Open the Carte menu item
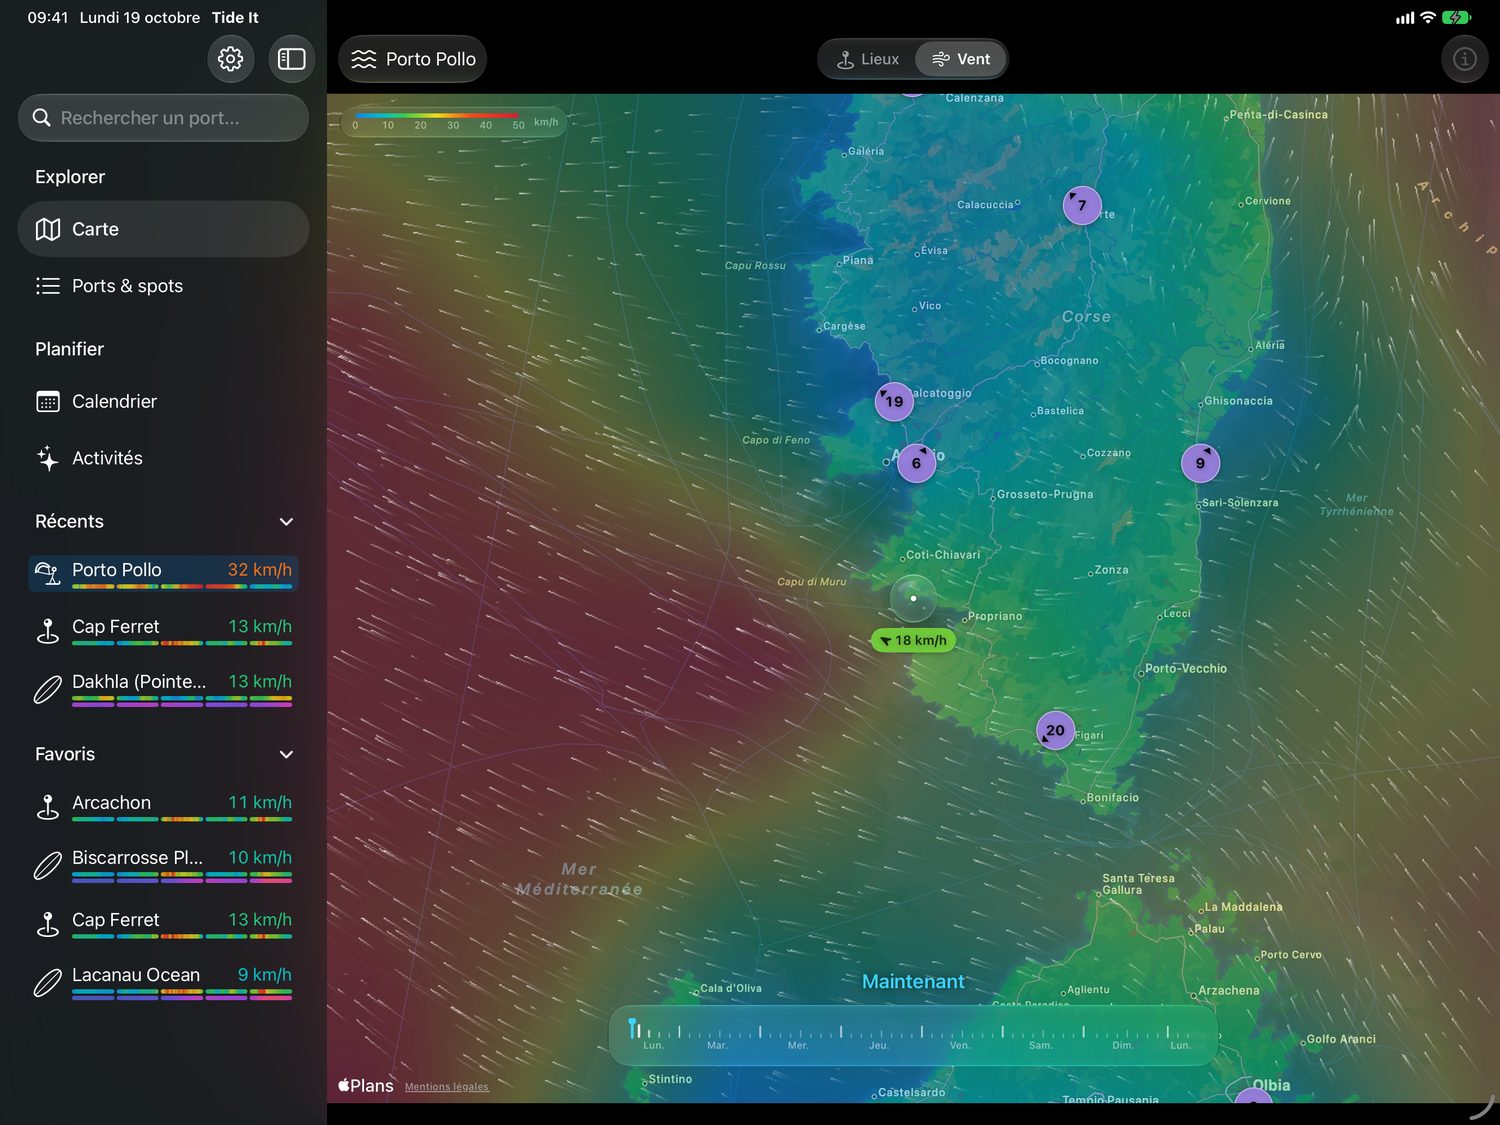Viewport: 1500px width, 1125px height. pos(164,229)
